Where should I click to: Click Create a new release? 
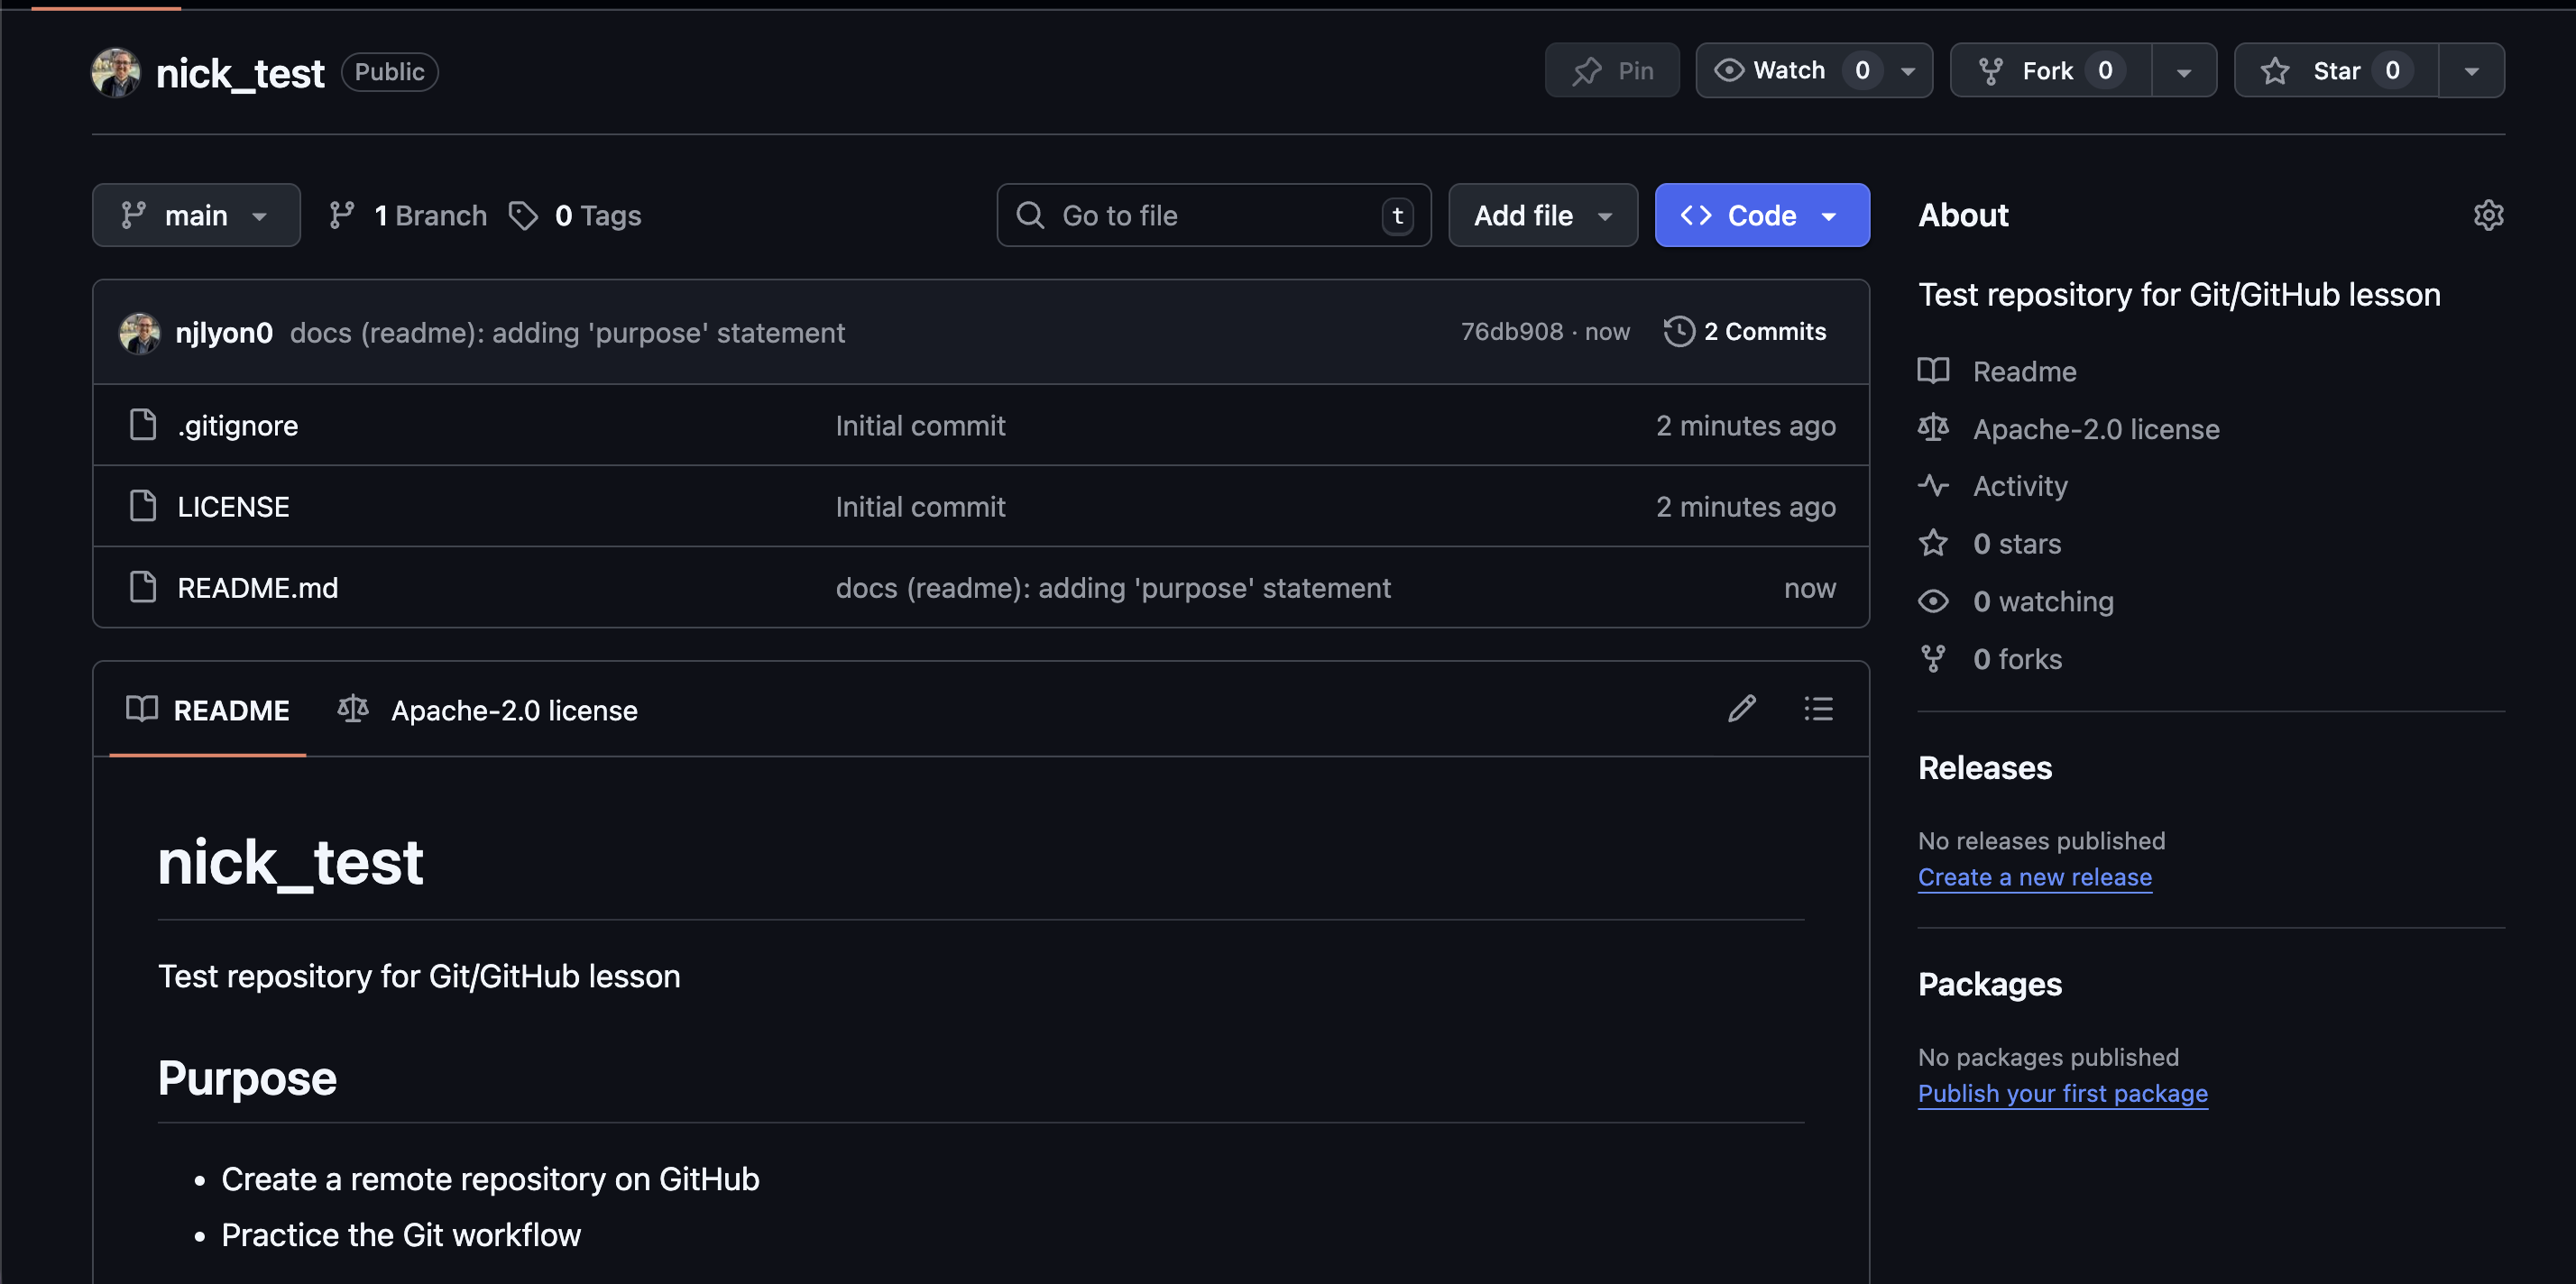click(x=2035, y=877)
